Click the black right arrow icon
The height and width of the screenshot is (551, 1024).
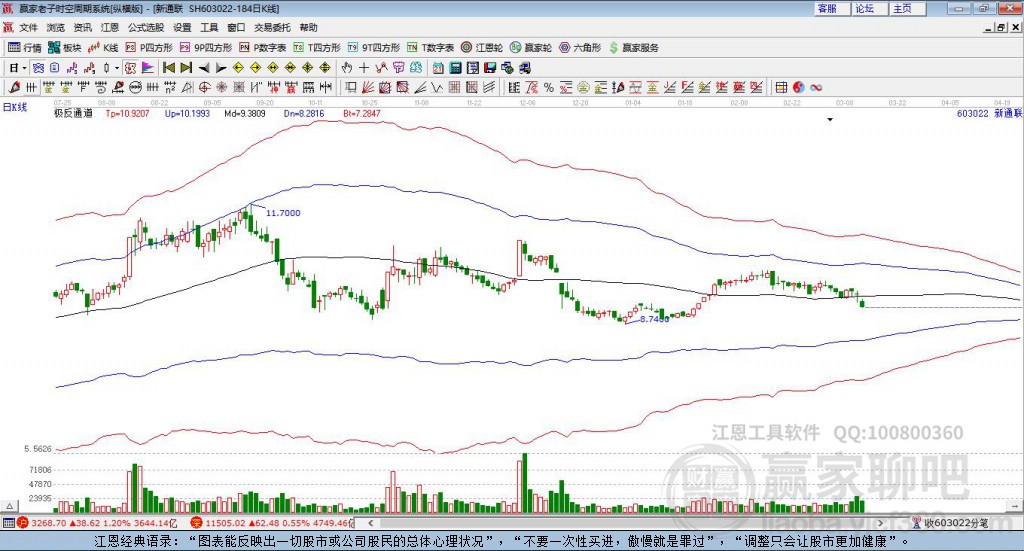tap(221, 68)
